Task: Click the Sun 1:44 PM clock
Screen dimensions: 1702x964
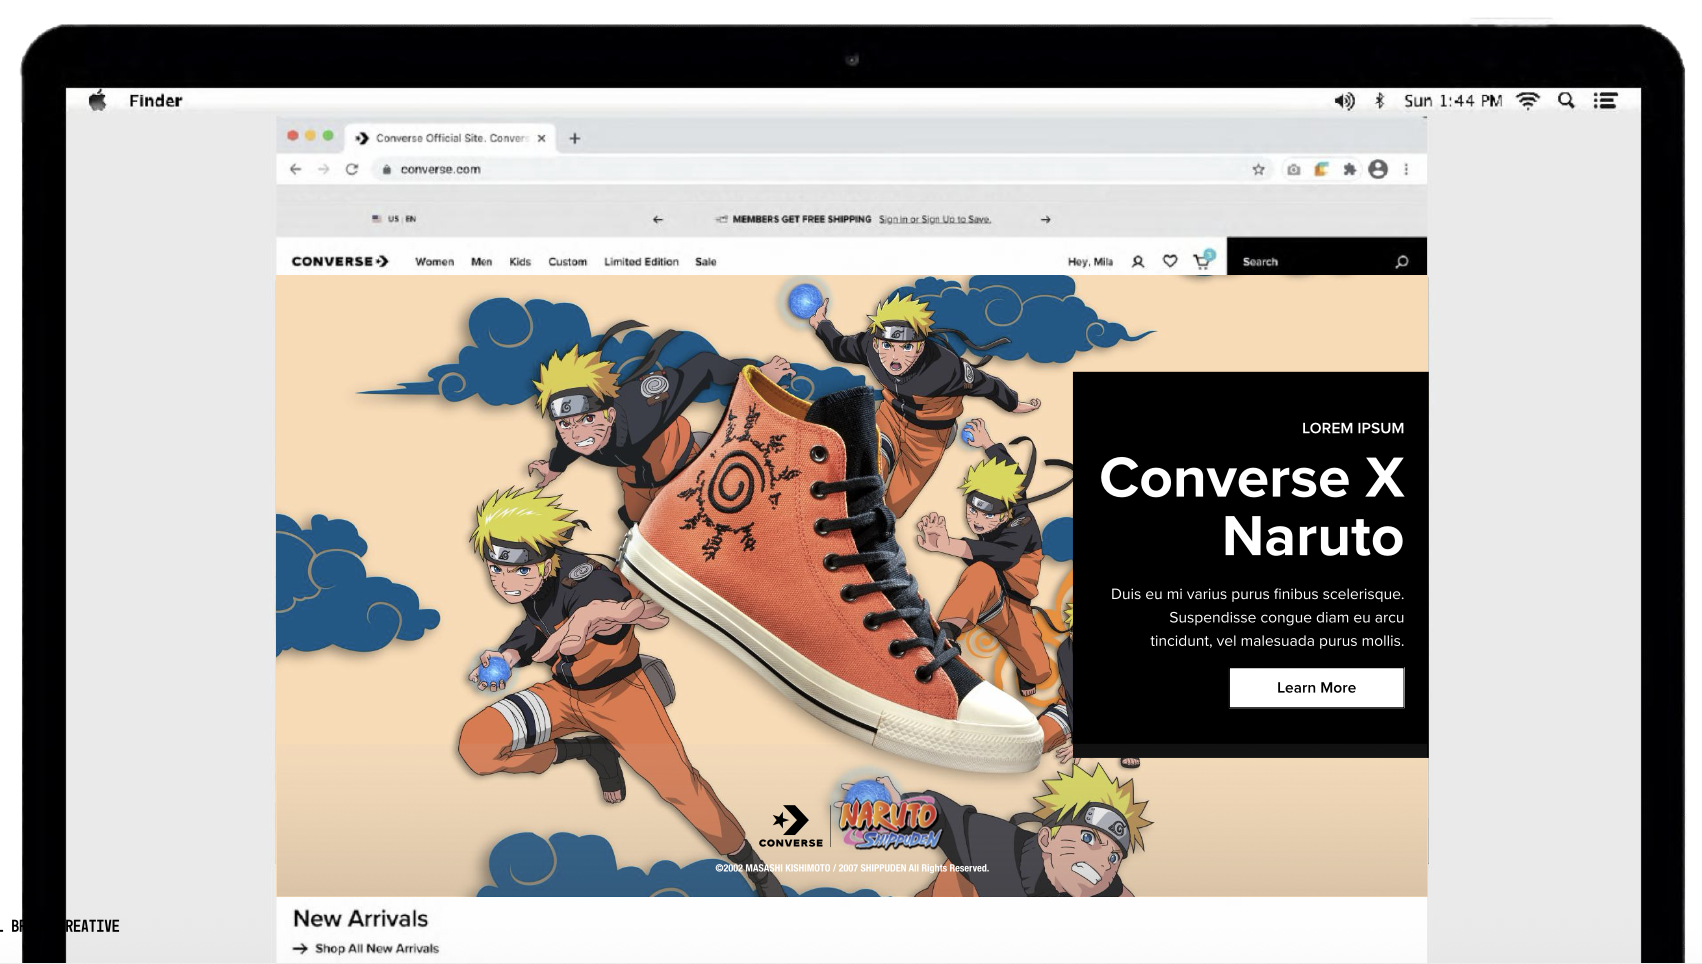Action: pos(1452,101)
